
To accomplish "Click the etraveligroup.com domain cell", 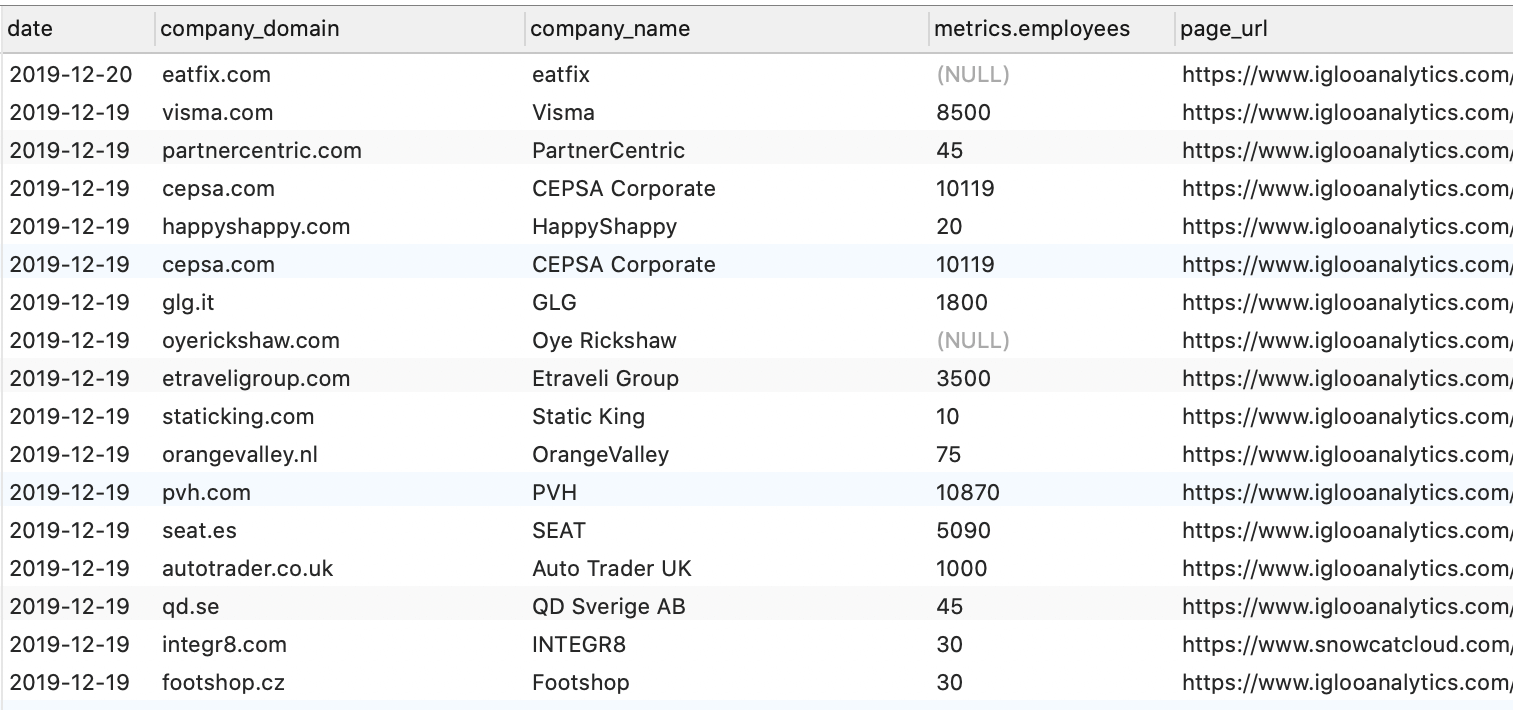I will pyautogui.click(x=256, y=379).
